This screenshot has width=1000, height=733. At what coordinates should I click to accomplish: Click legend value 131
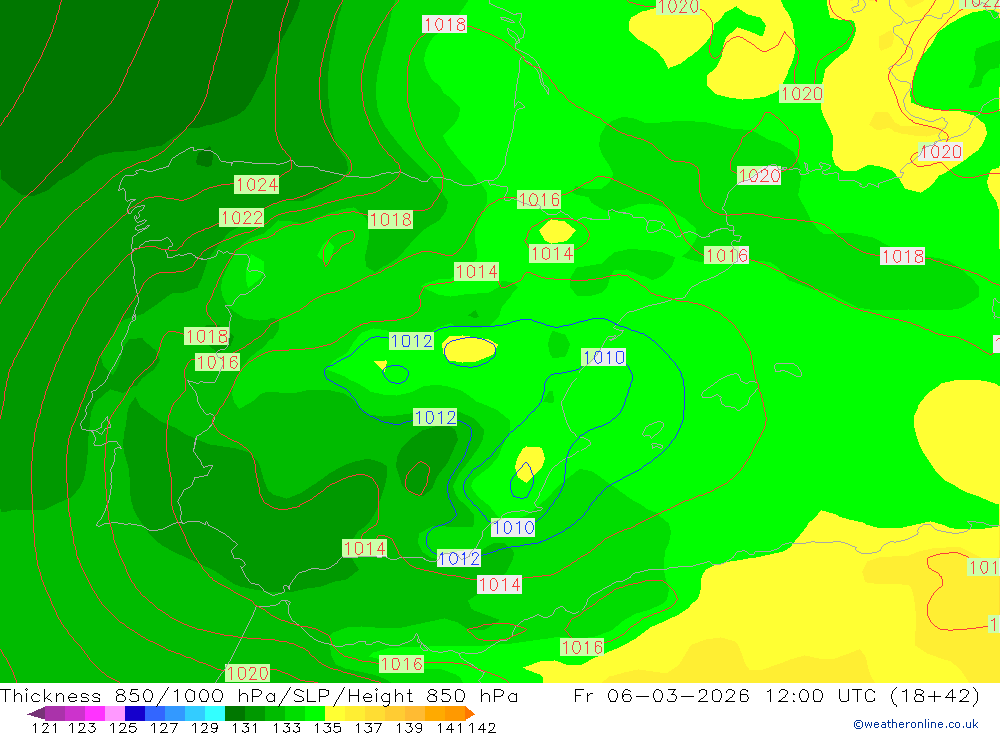(244, 727)
